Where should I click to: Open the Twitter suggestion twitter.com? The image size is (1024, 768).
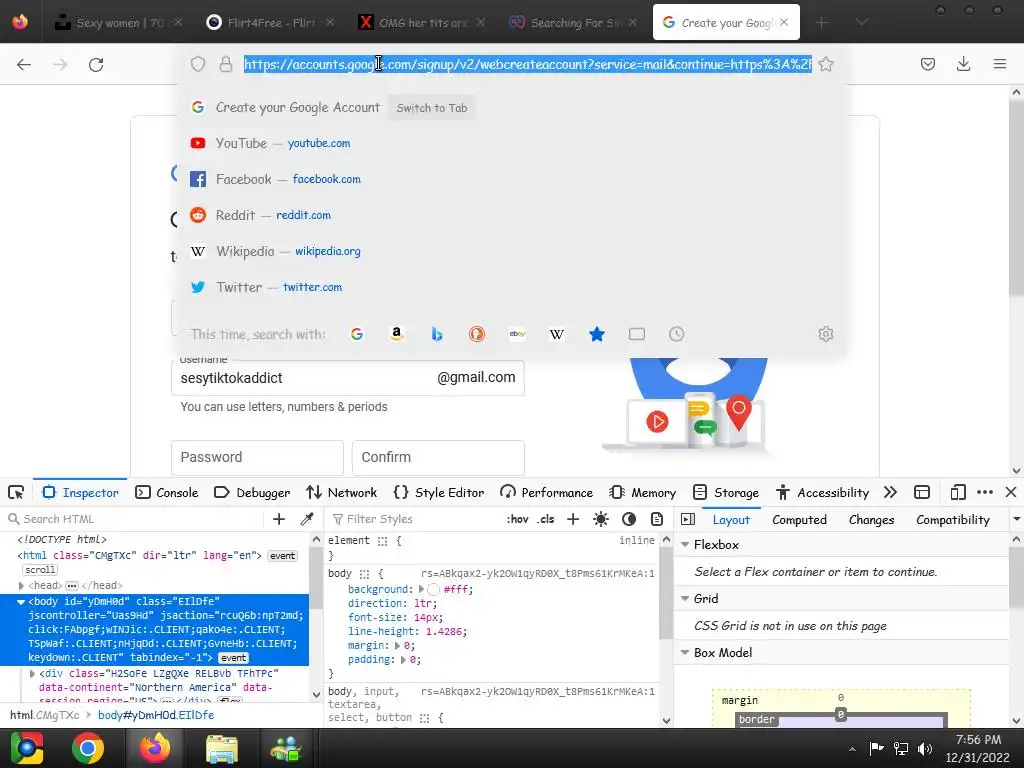pos(513,287)
